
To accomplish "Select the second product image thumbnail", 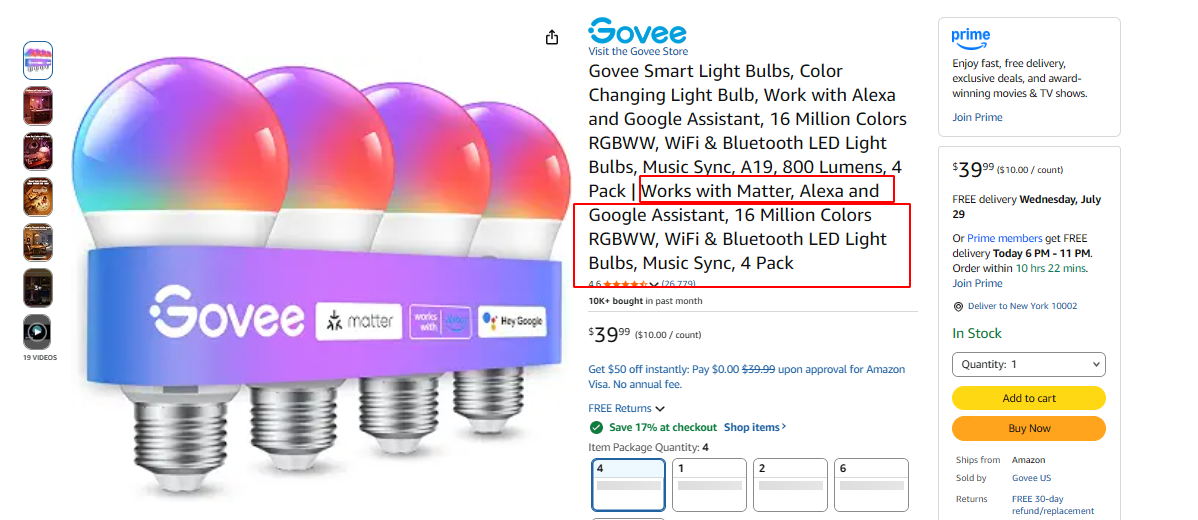I will [38, 106].
